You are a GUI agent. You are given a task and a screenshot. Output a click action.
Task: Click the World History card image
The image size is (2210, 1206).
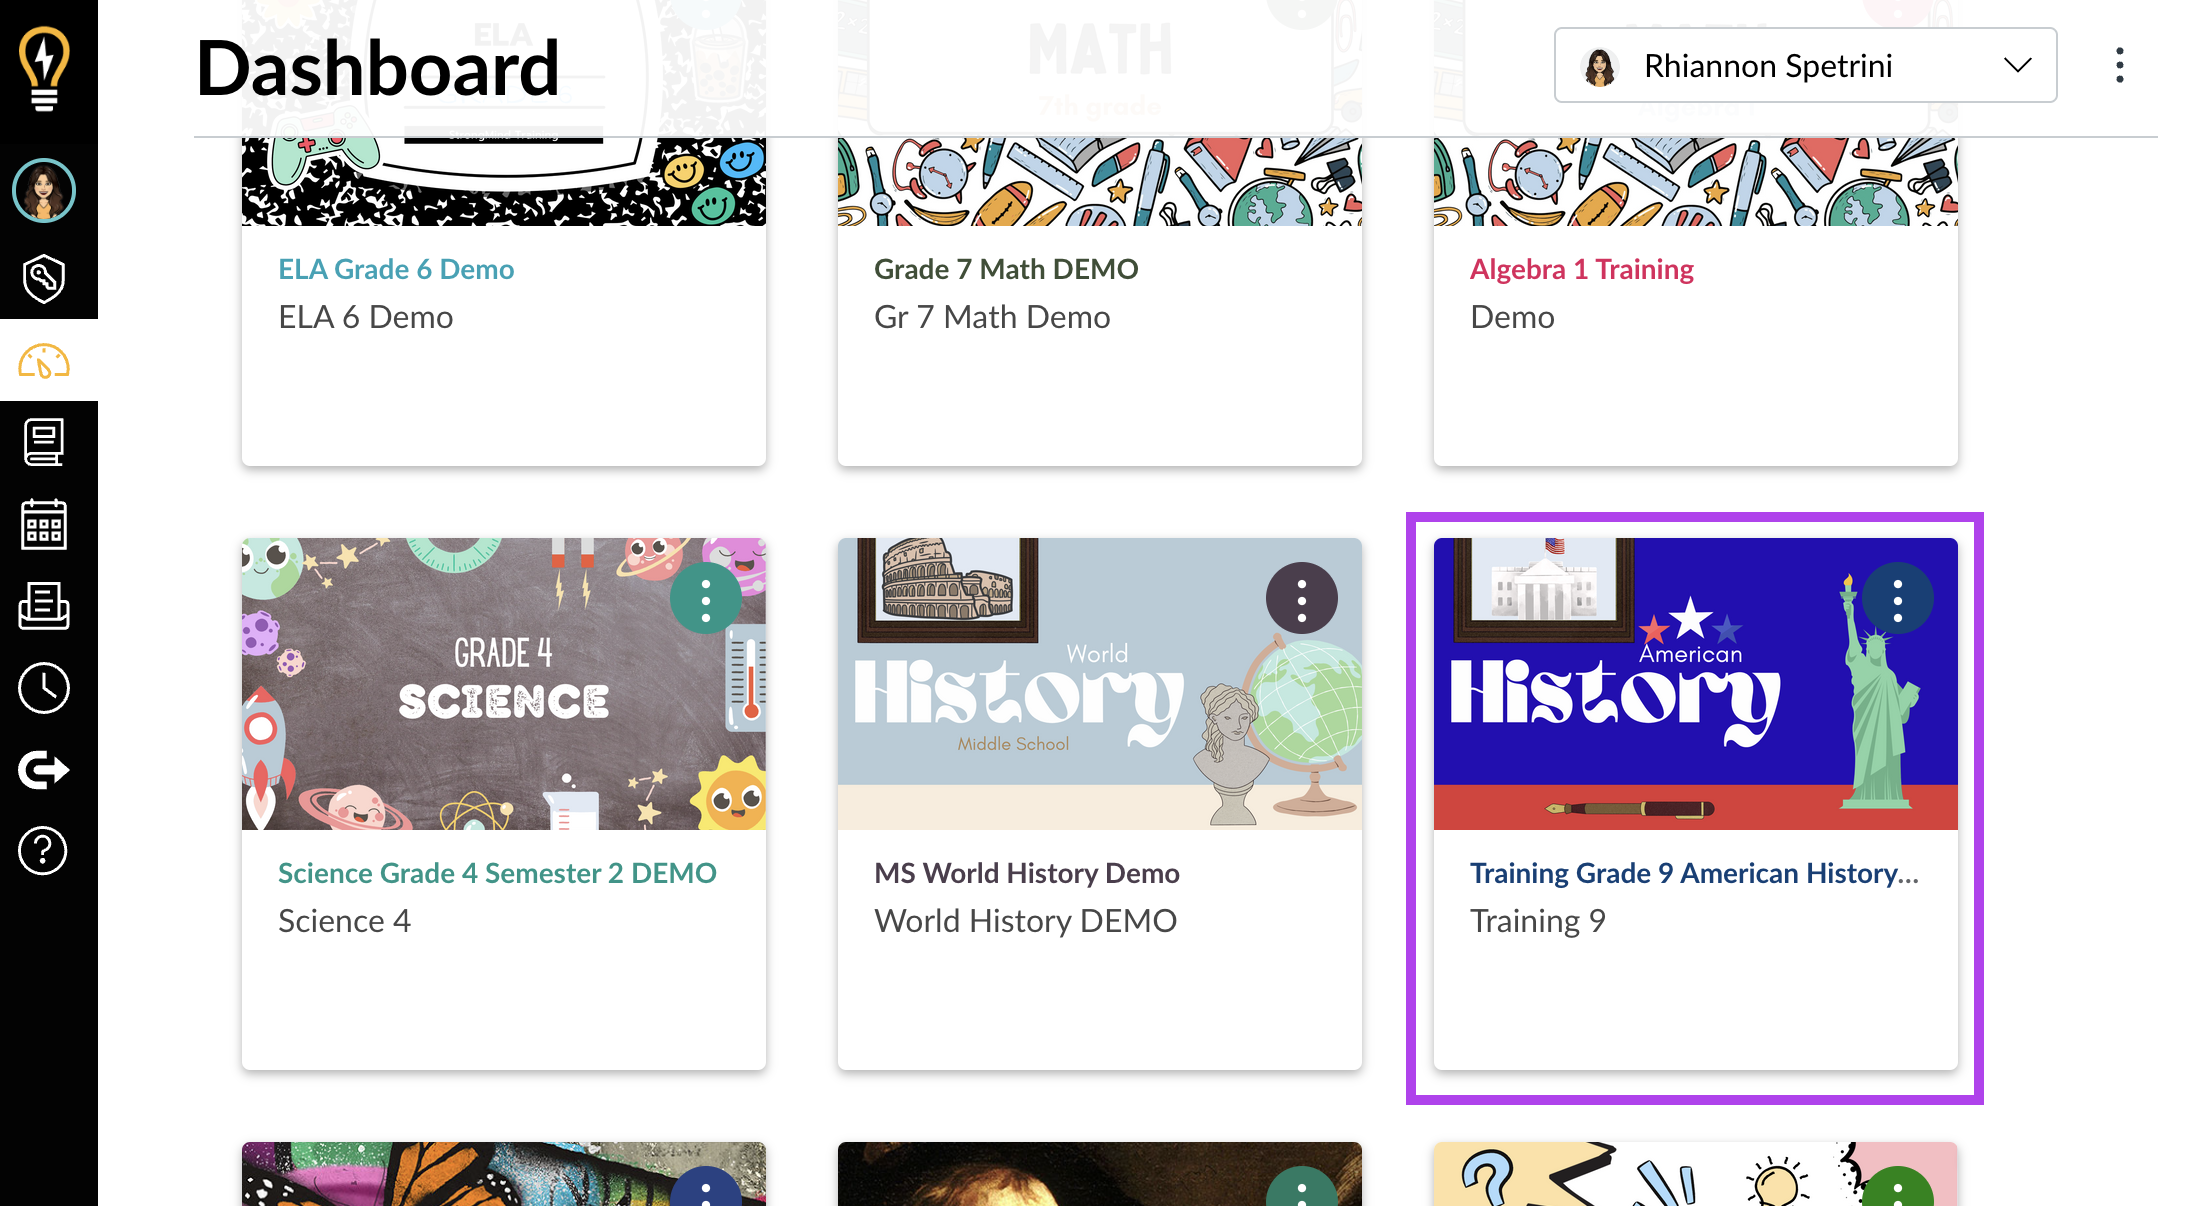(1100, 684)
